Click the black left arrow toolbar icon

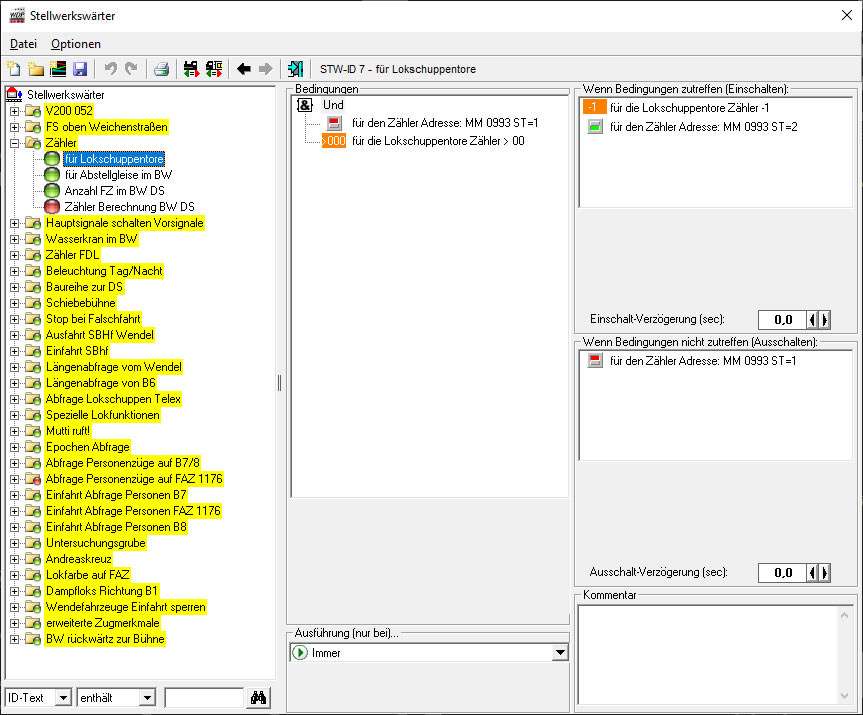(x=243, y=69)
